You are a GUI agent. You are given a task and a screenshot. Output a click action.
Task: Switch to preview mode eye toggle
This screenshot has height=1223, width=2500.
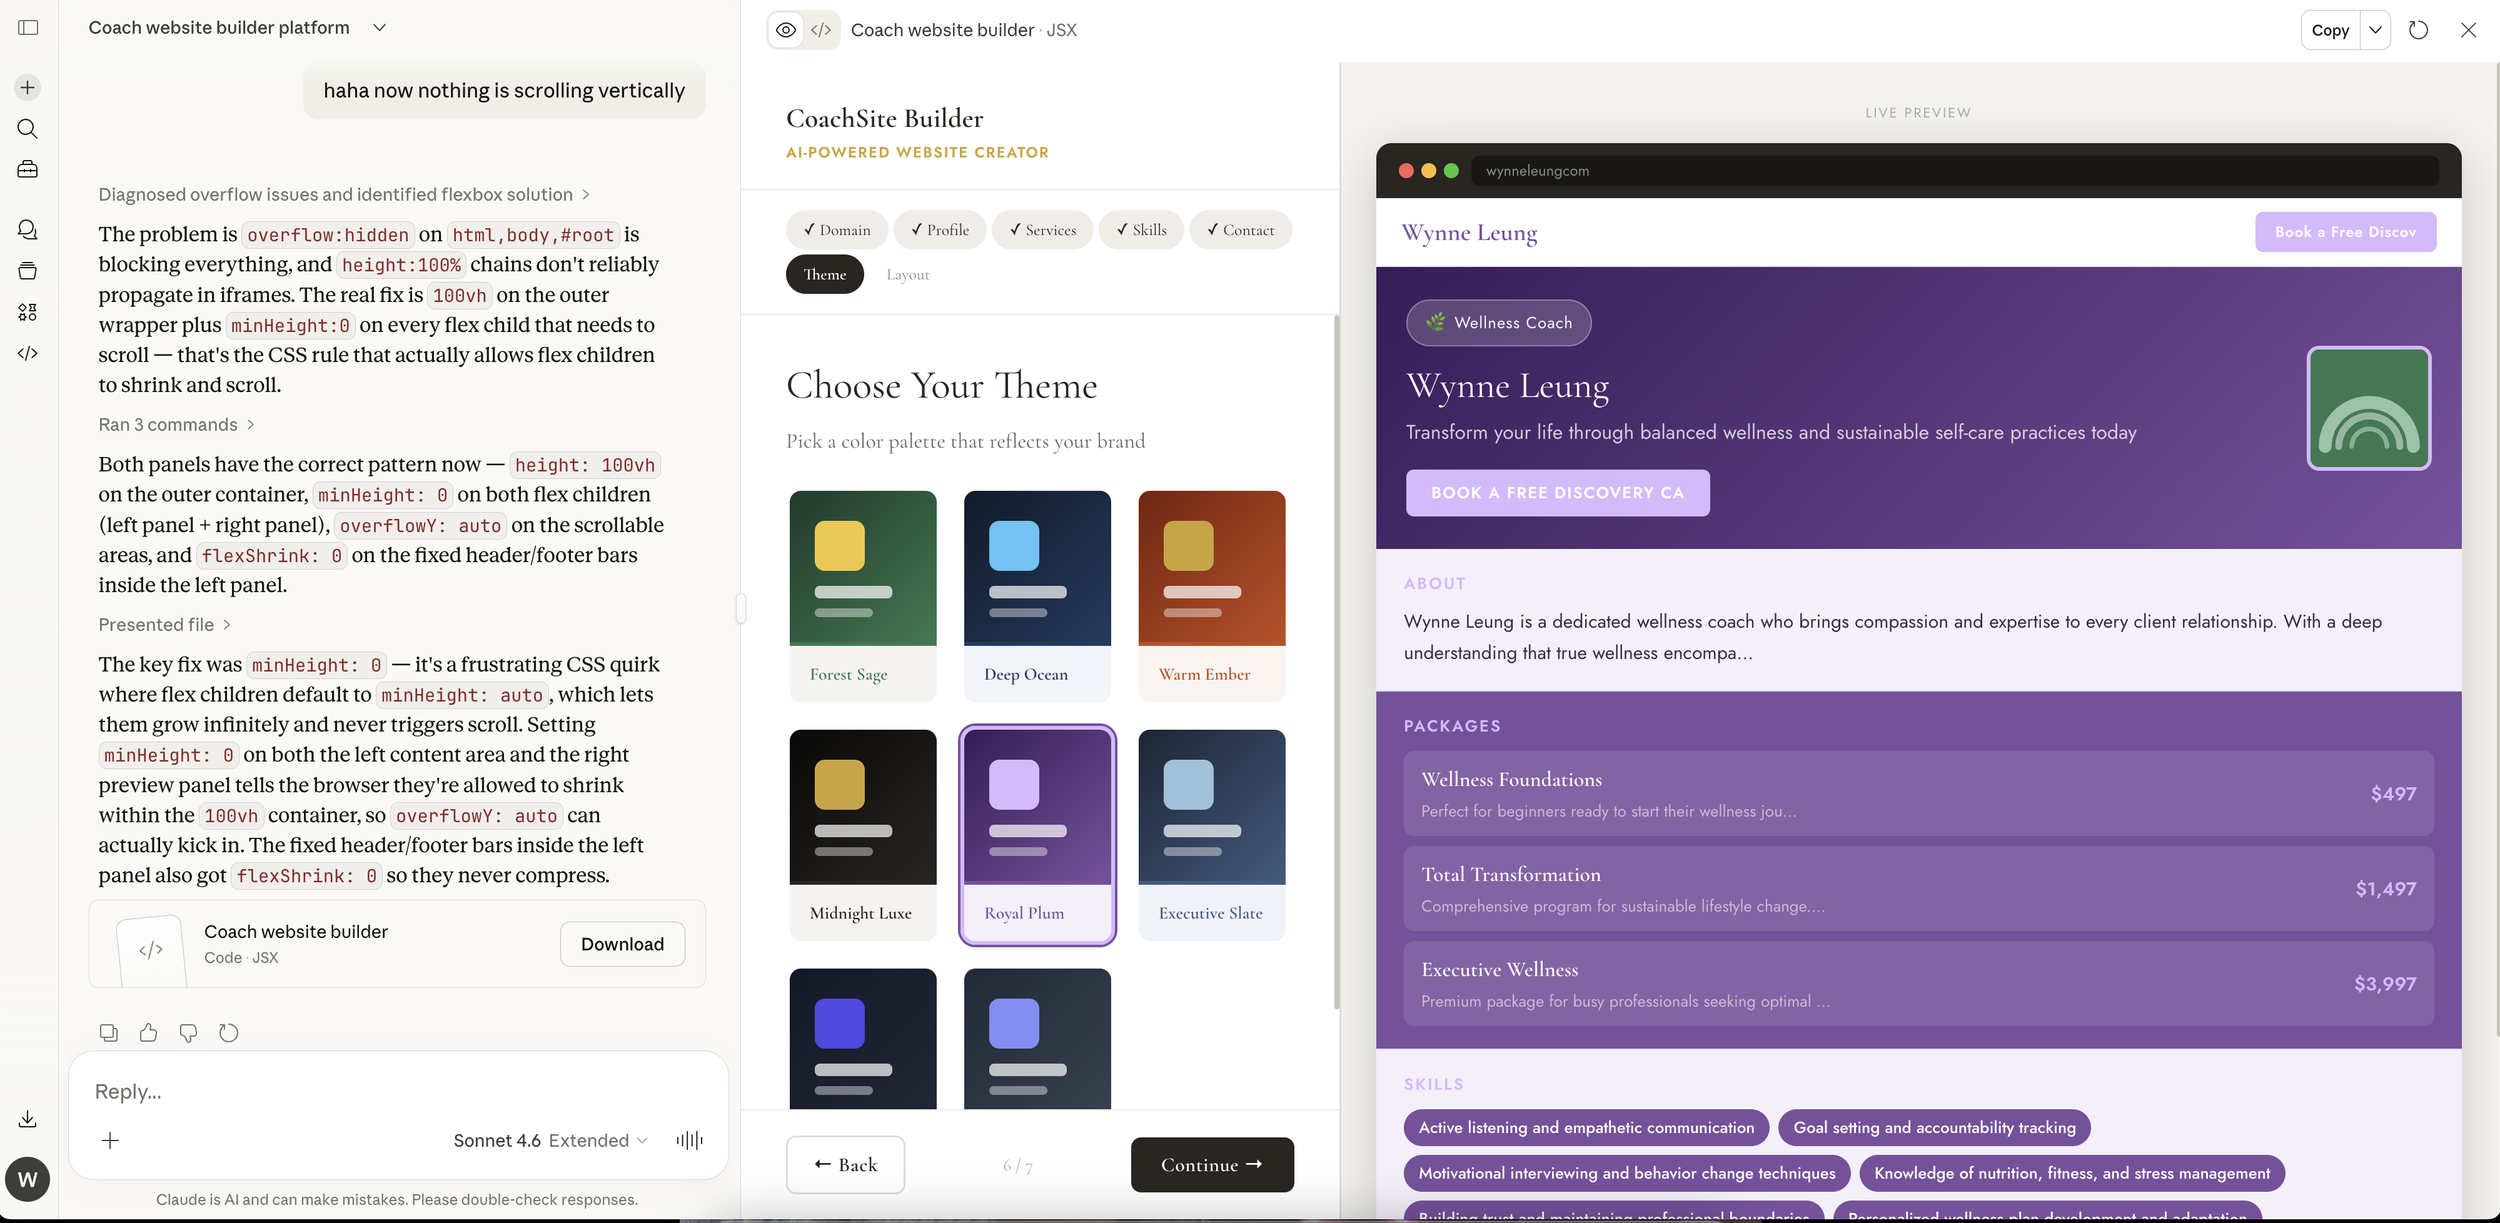pos(786,30)
